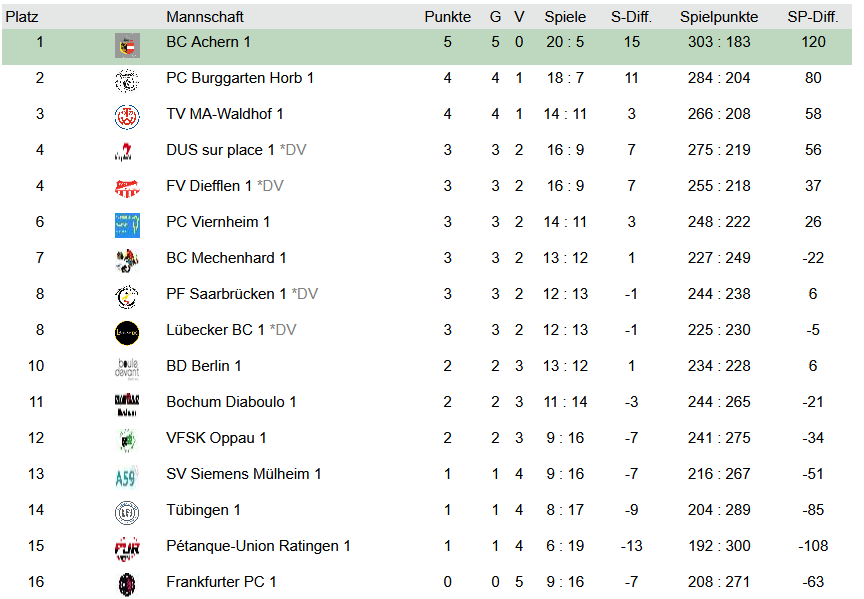The width and height of the screenshot is (864, 599).
Task: Click the PC Burggarten Horb 1 logo
Action: click(127, 80)
